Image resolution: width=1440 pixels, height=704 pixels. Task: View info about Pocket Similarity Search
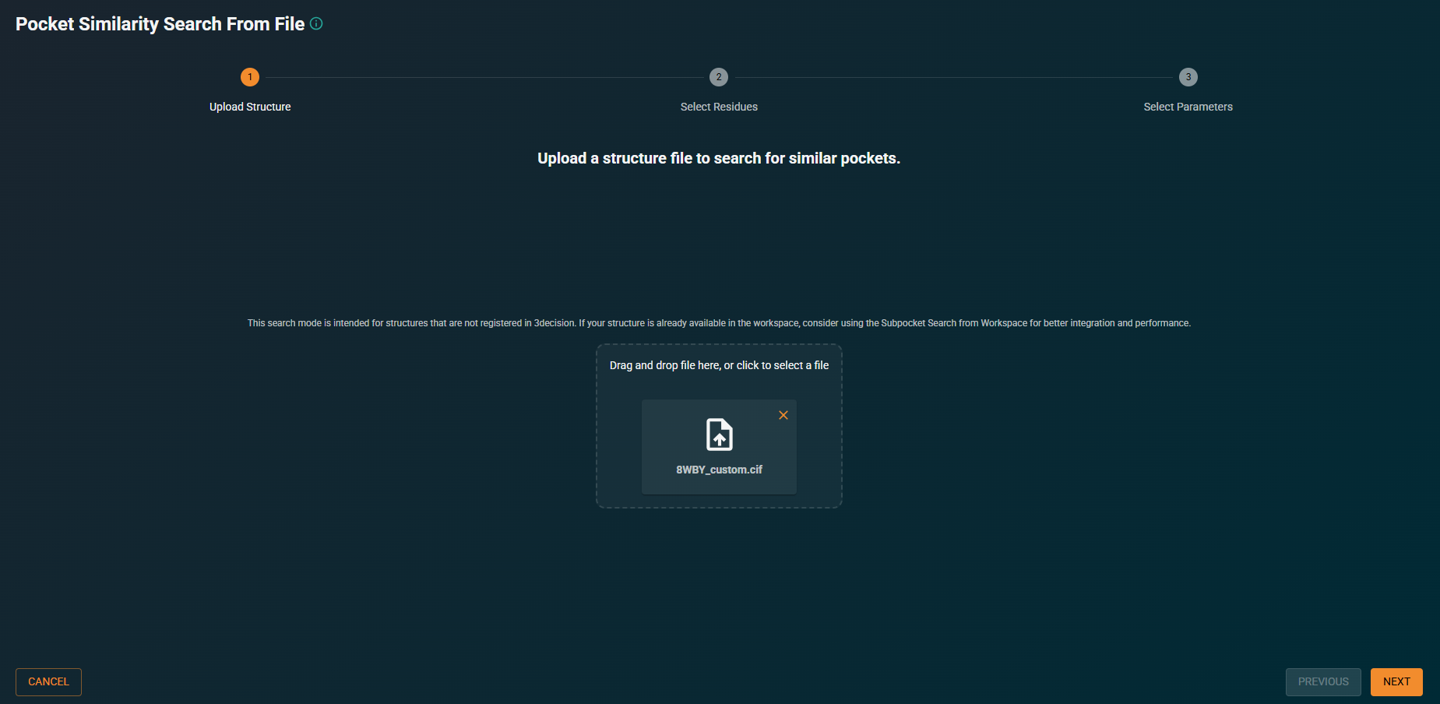click(x=316, y=22)
